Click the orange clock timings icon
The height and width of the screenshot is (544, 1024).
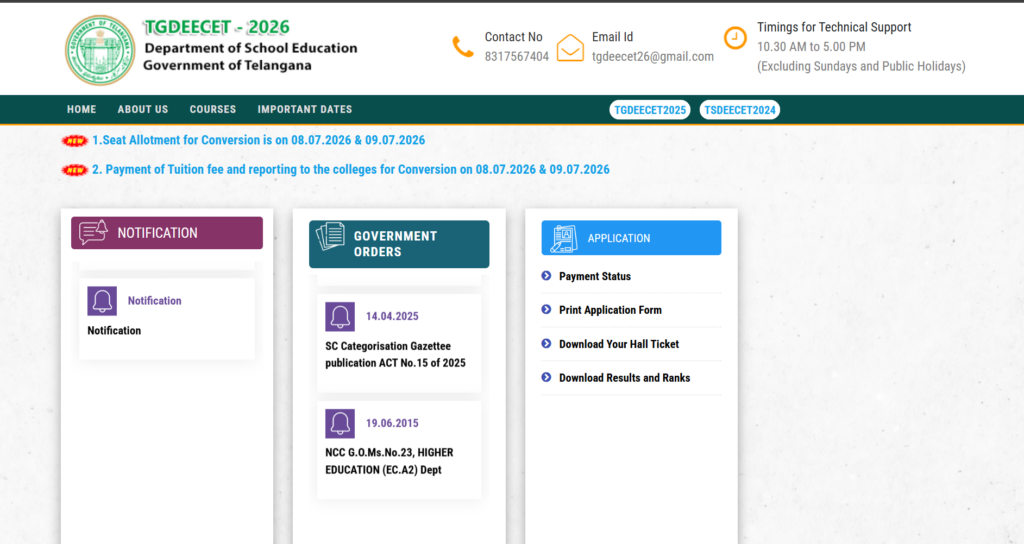click(735, 38)
